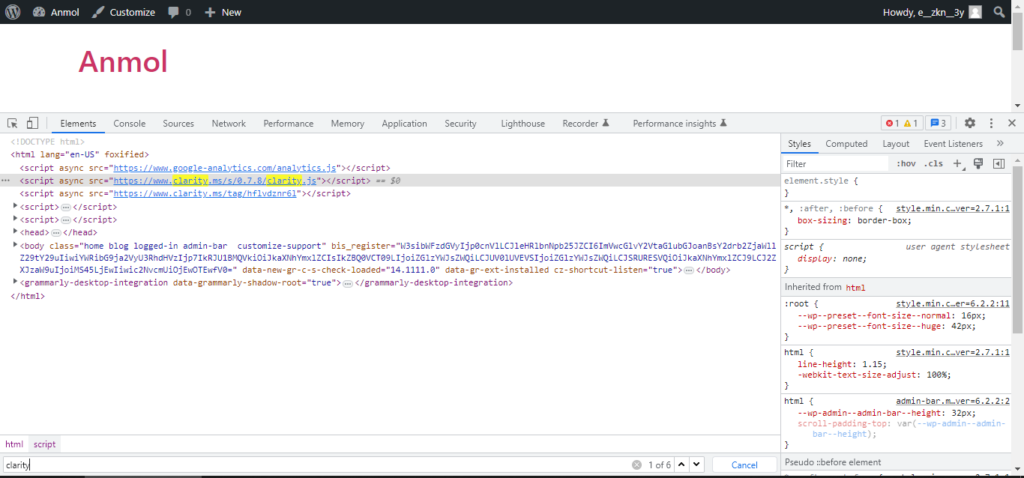This screenshot has height=478, width=1024.
Task: Select the html tag line with lang en-US
Action: coord(80,155)
